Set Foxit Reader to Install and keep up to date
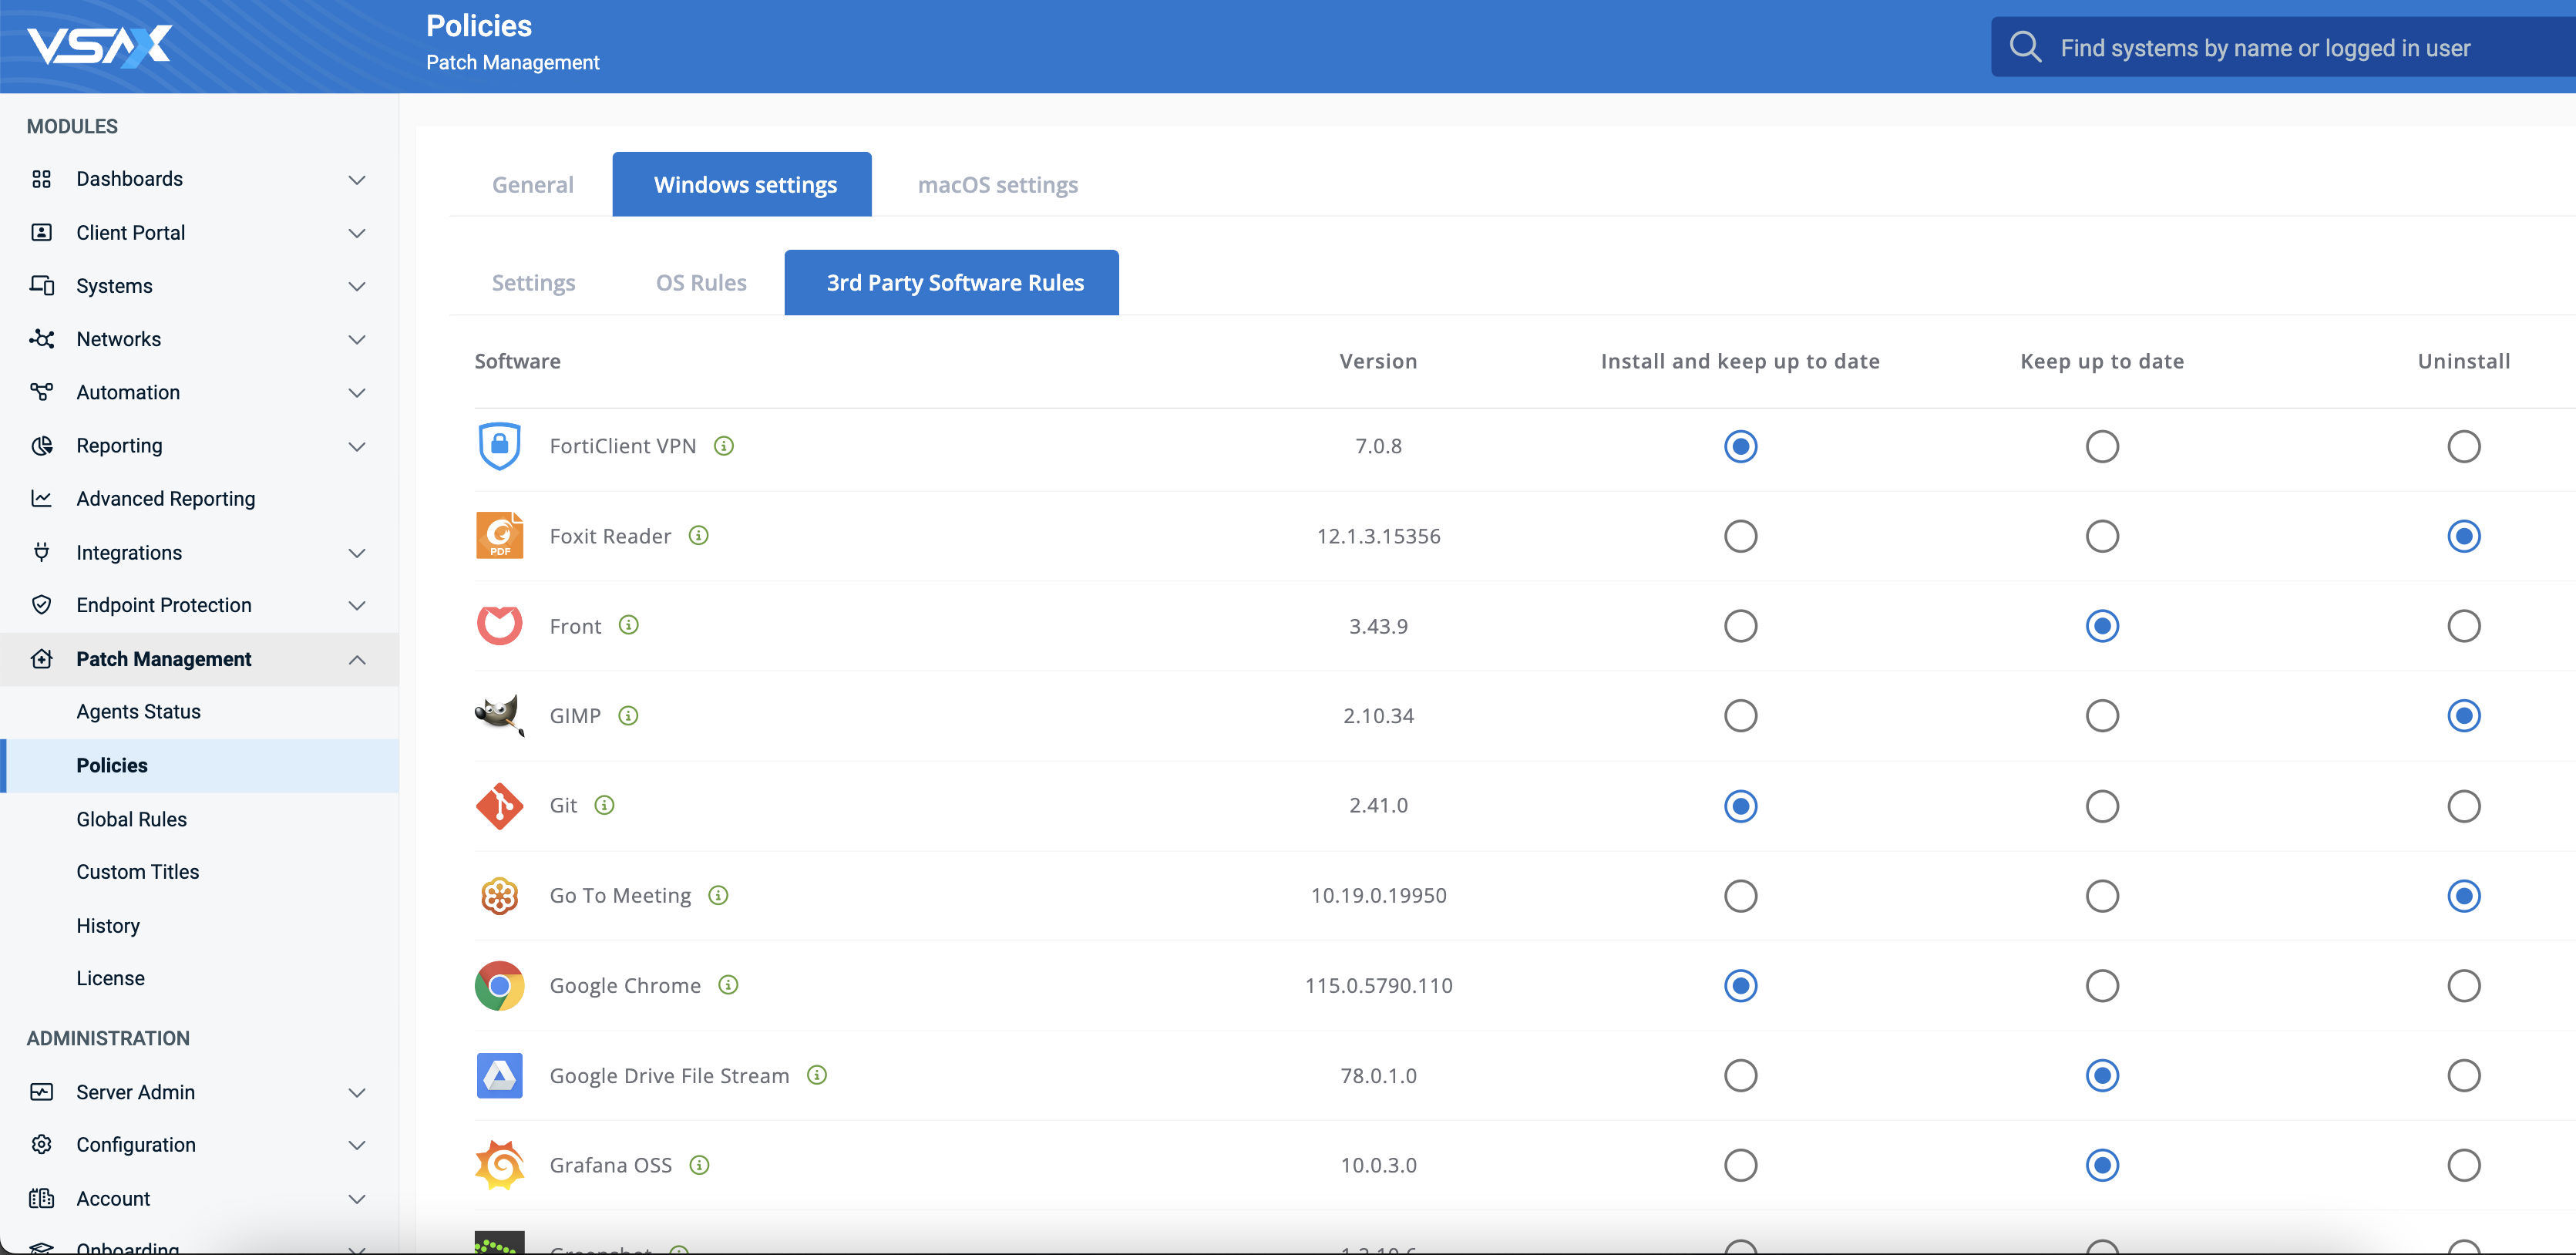 1740,536
